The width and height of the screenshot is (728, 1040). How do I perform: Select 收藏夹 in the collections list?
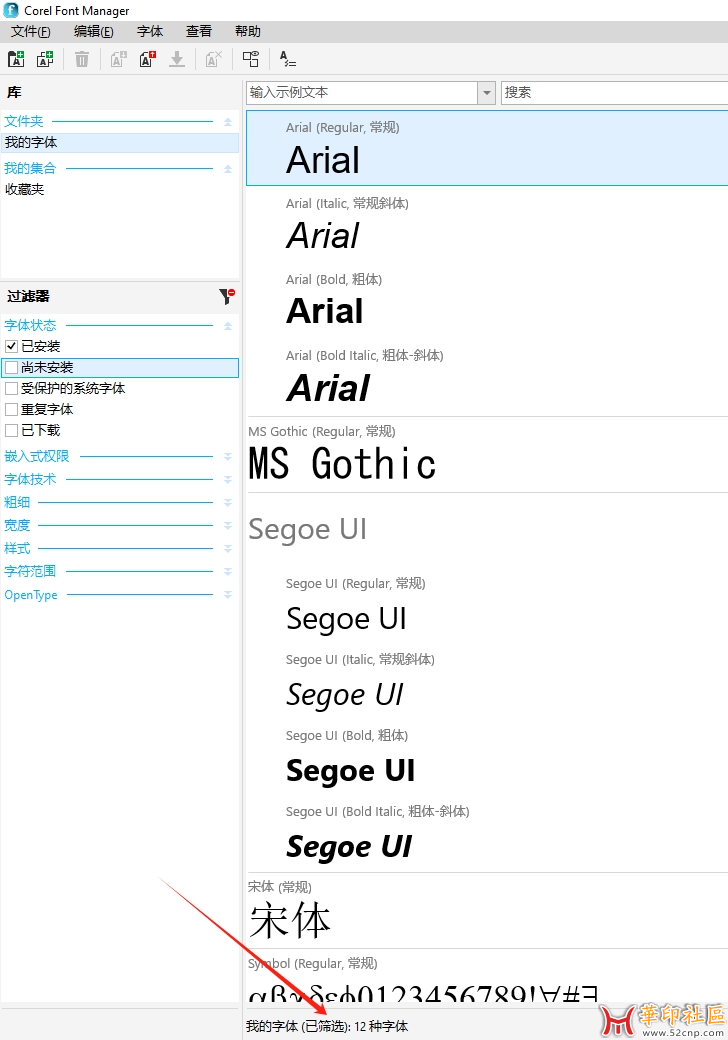click(x=25, y=189)
